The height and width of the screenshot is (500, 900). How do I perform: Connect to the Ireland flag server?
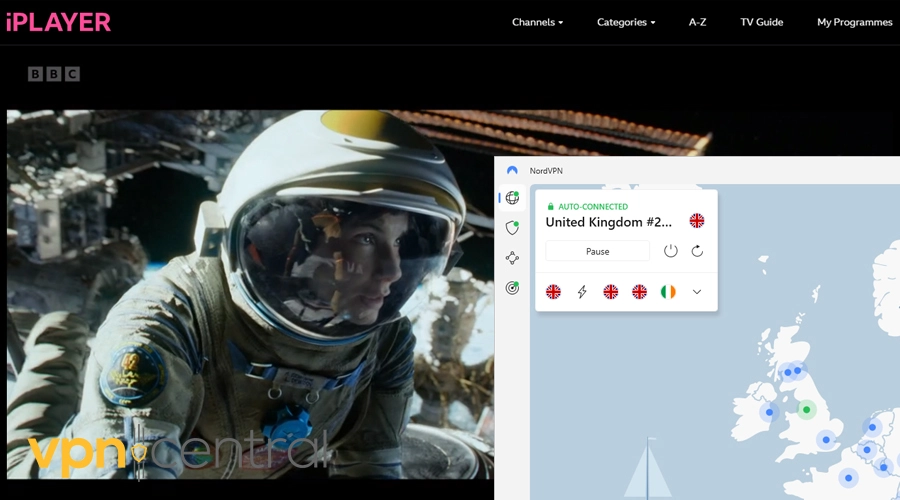tap(668, 292)
